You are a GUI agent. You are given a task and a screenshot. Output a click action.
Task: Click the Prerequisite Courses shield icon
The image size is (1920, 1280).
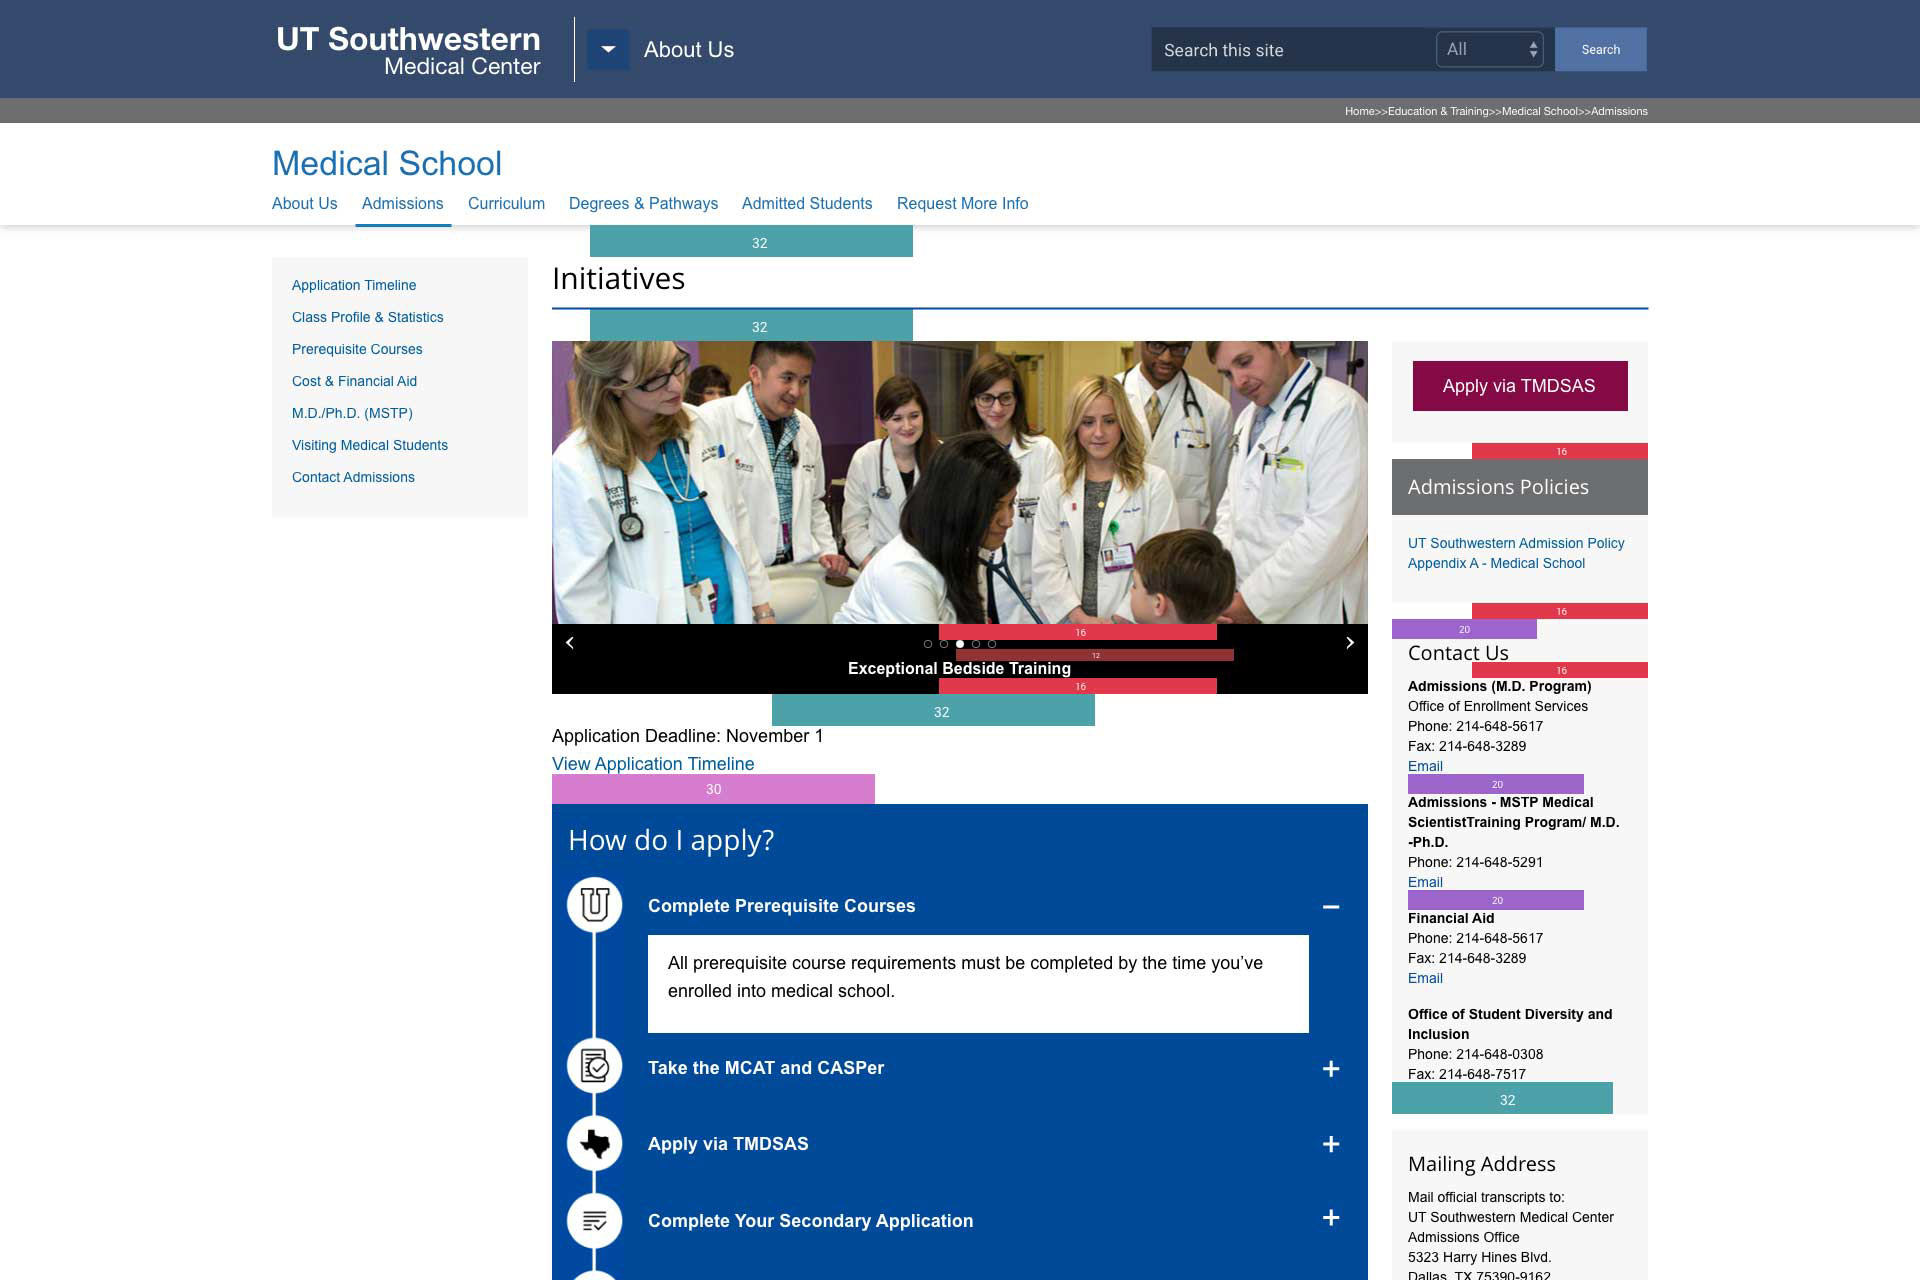595,905
